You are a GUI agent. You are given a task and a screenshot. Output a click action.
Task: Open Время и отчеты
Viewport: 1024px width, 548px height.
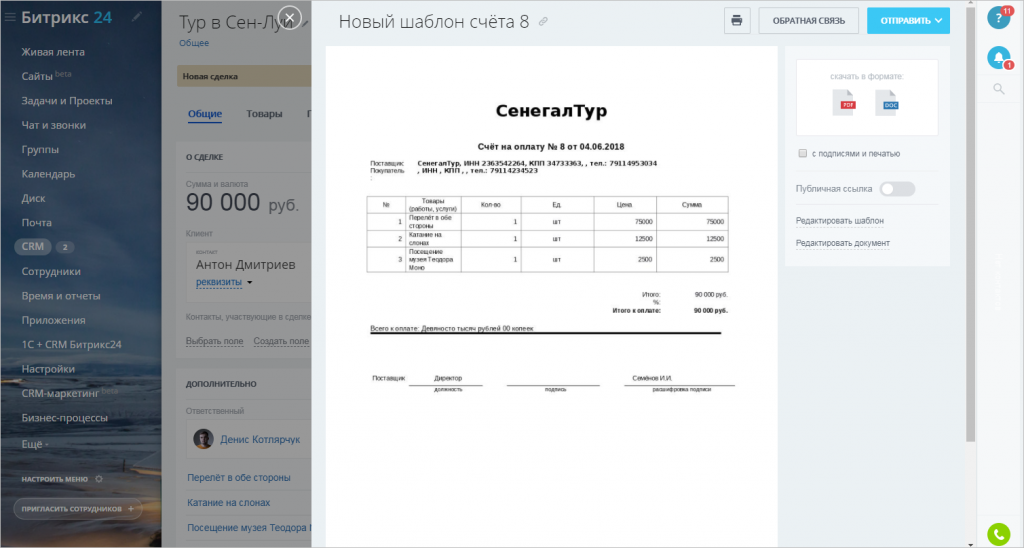(61, 296)
